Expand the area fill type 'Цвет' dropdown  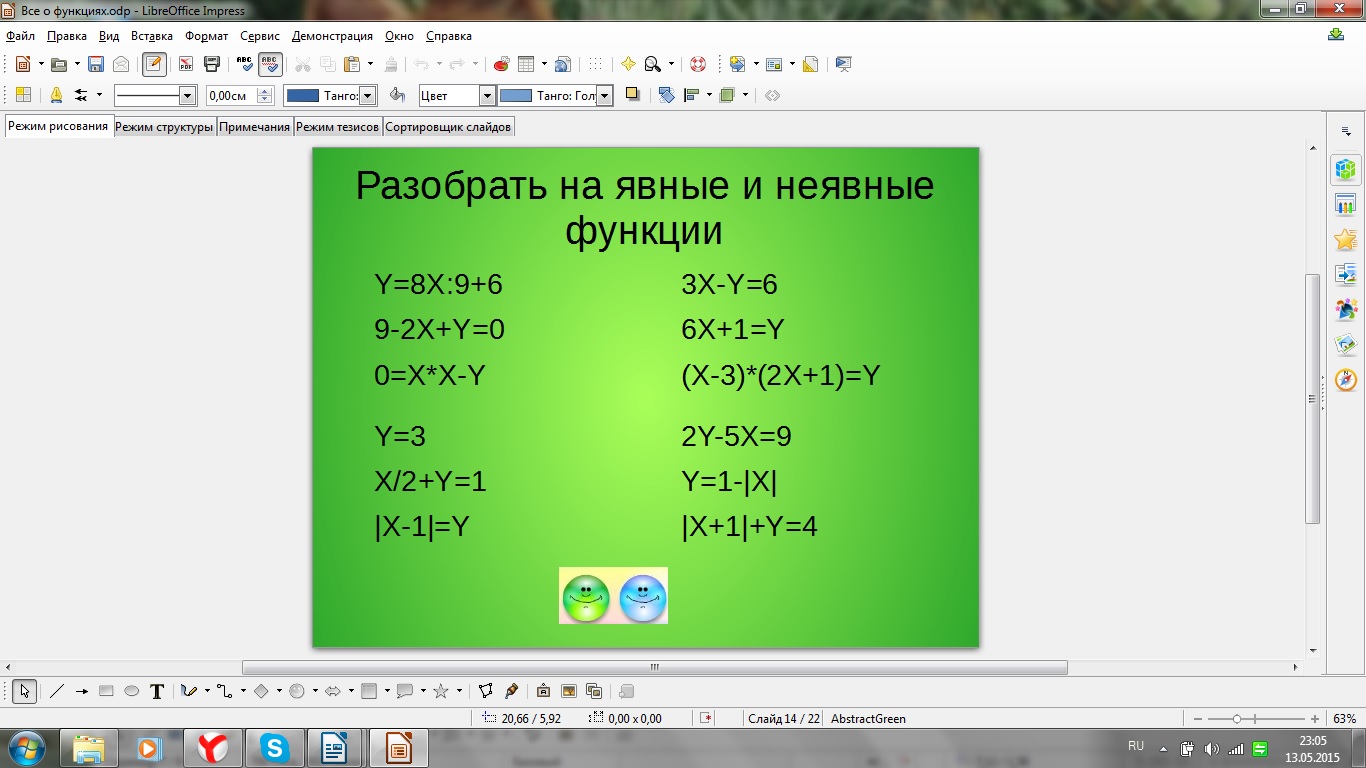tap(487, 96)
